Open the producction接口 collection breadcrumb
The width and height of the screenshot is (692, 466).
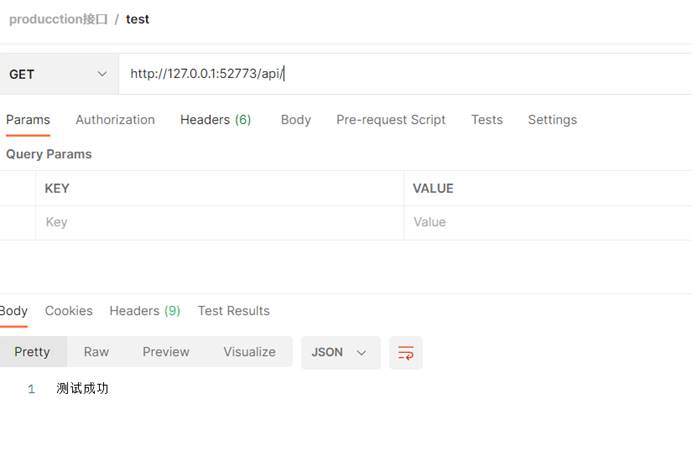coord(58,19)
